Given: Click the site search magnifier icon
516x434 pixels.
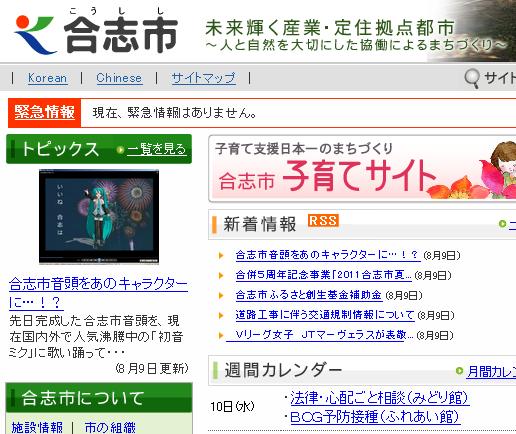Looking at the screenshot, I should pyautogui.click(x=472, y=79).
